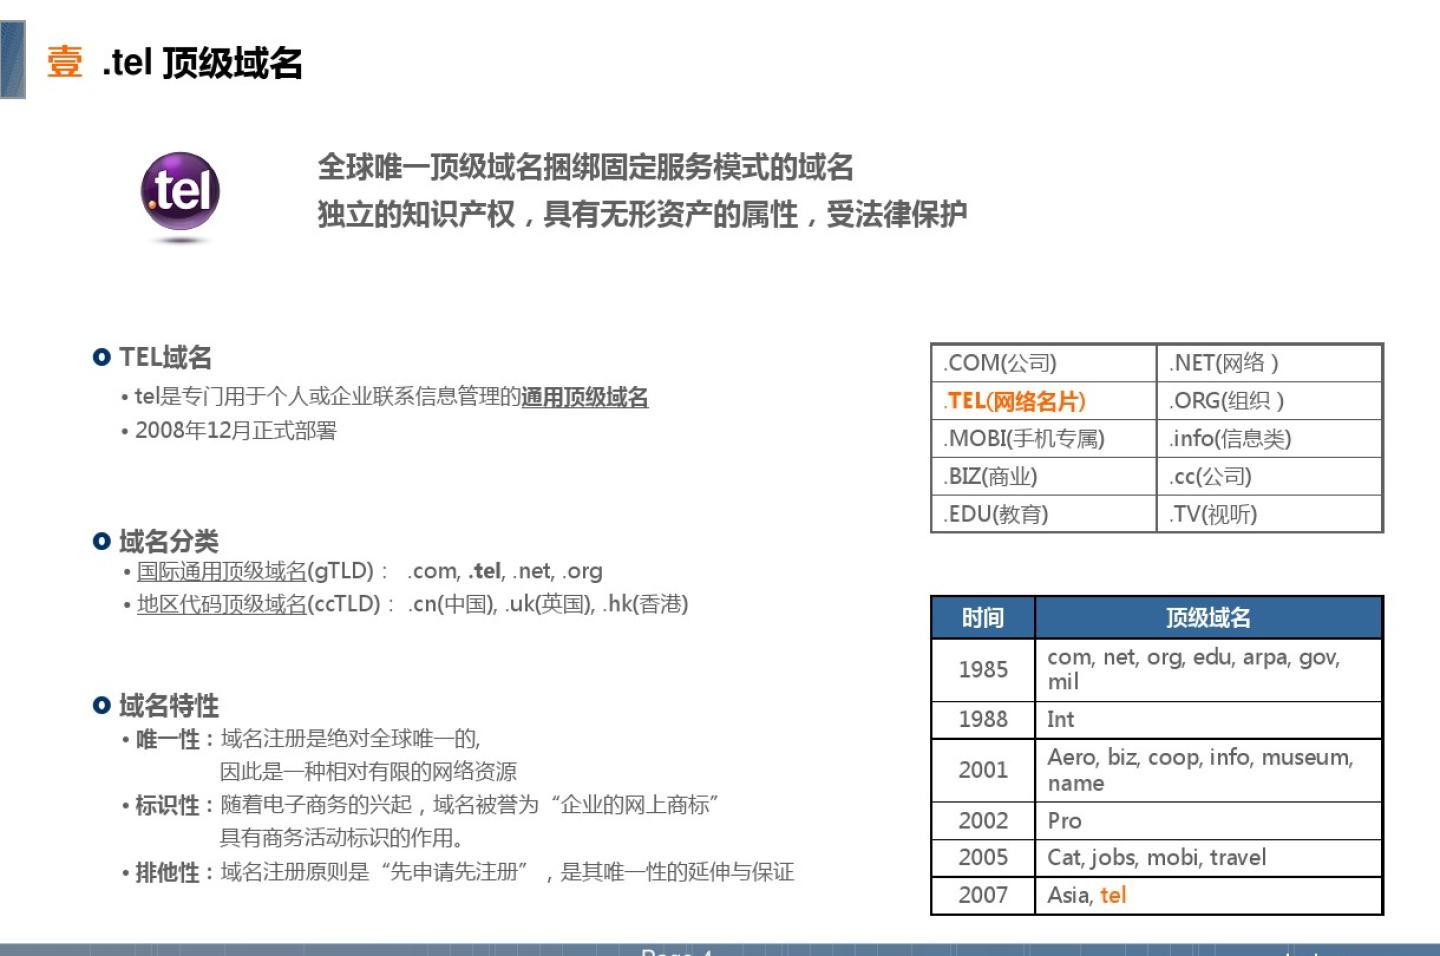This screenshot has height=956, width=1440.
Task: Click '.hk(香港)' in the ccTLD list
Action: point(646,604)
